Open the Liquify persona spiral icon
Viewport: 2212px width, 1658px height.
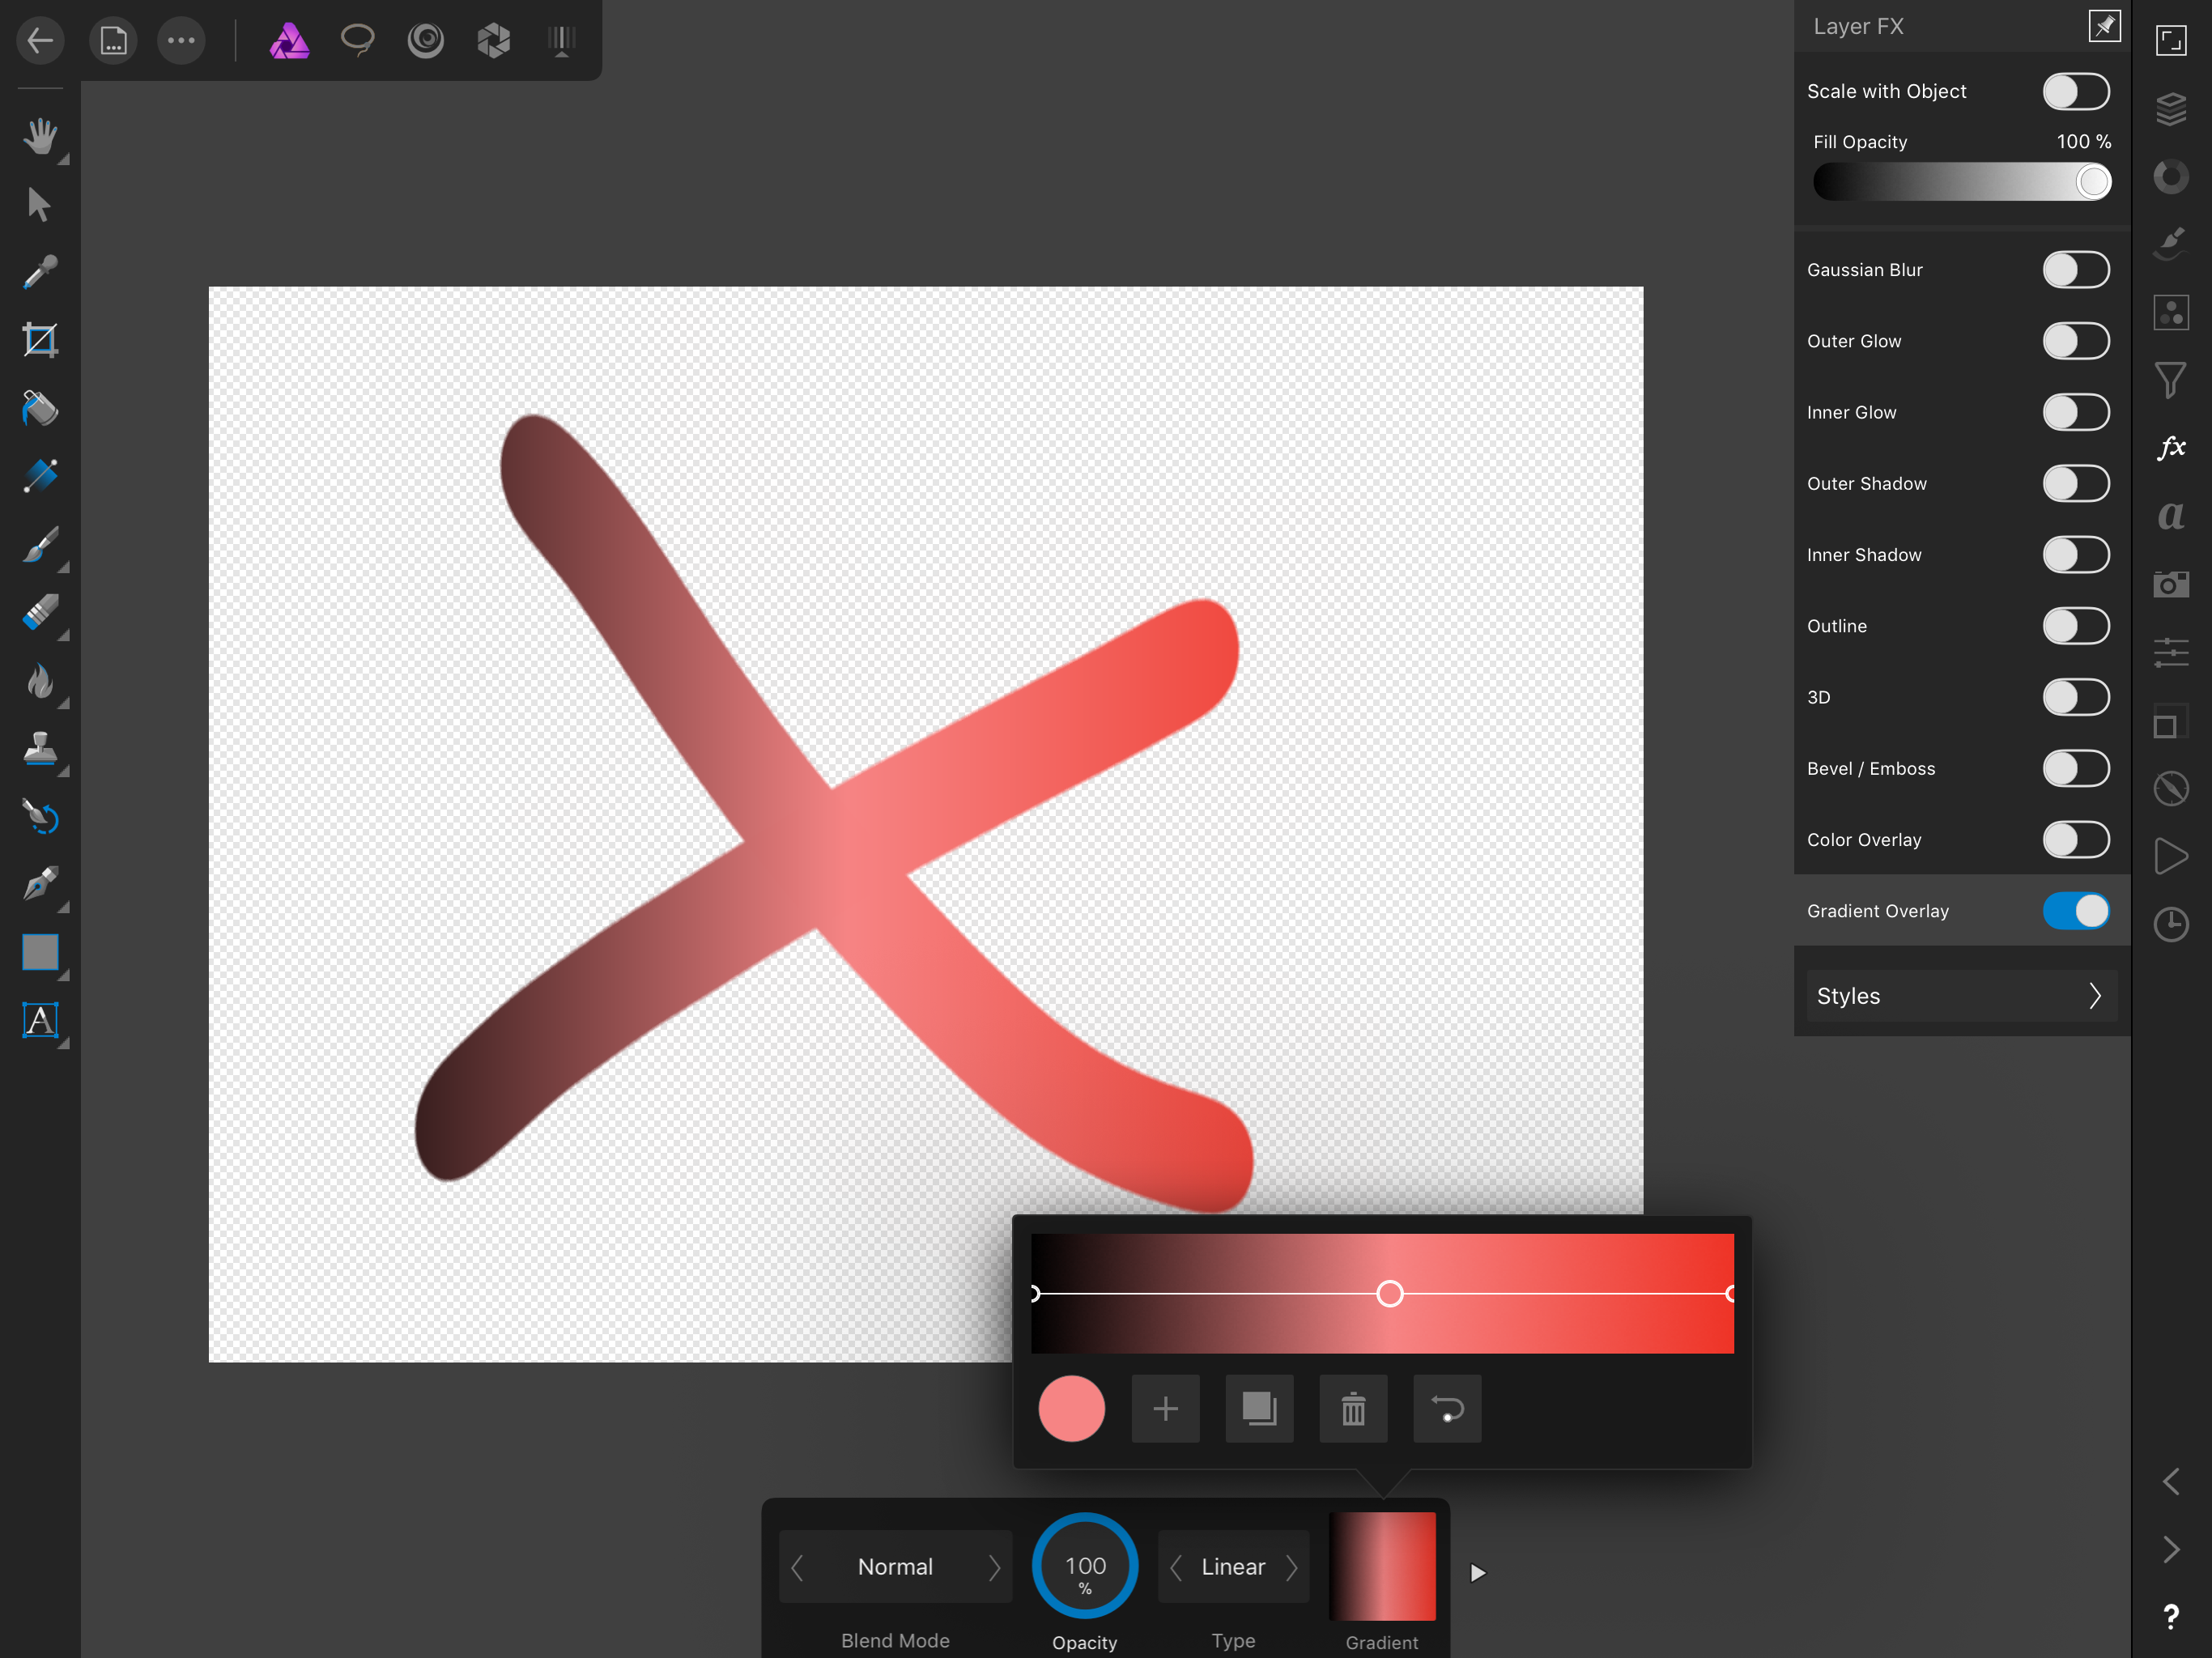[426, 41]
